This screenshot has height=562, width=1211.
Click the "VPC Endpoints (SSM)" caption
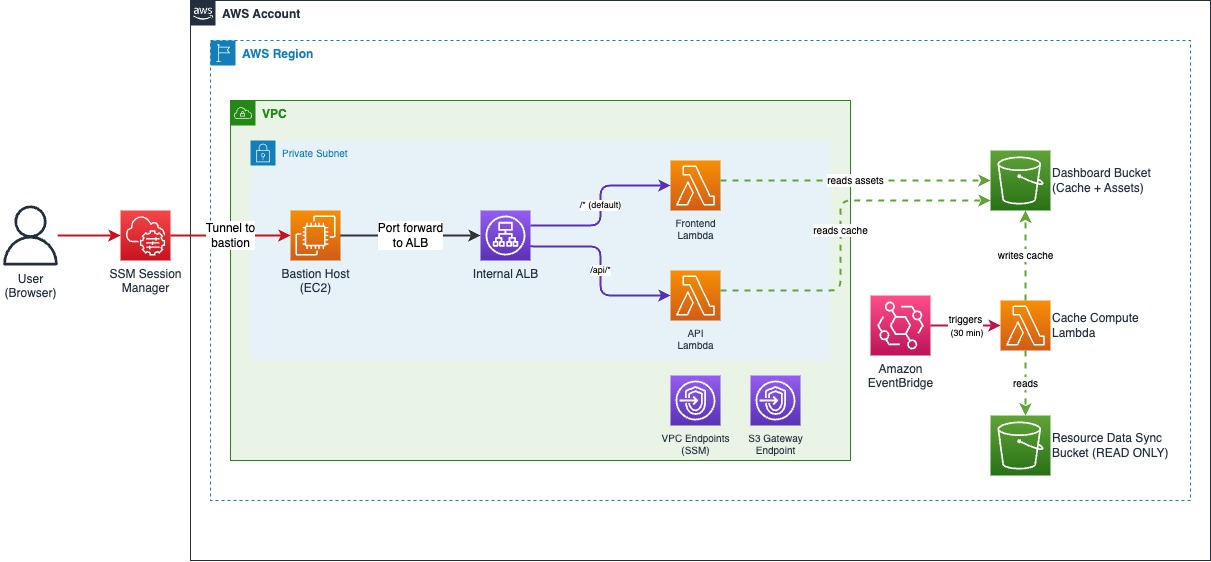tap(695, 445)
